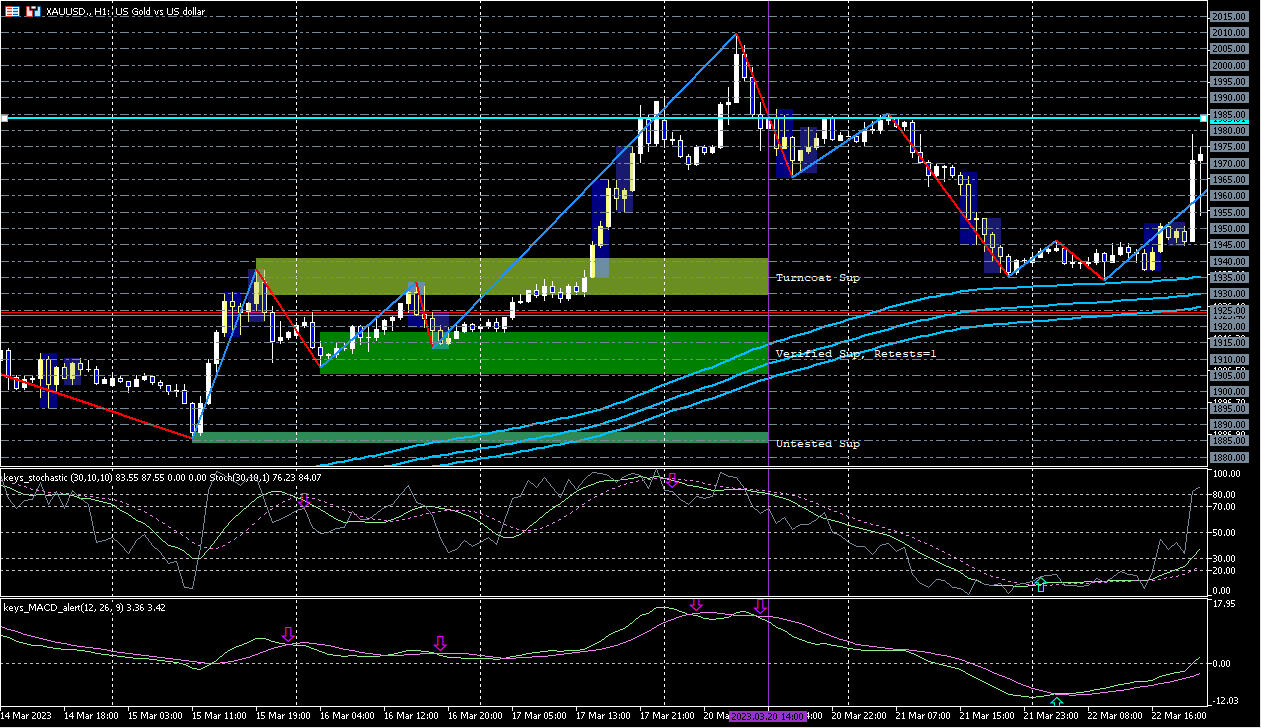Viewport: 1261px width, 728px height.
Task: Click the One Click Trading panel icon
Action: [x=33, y=11]
